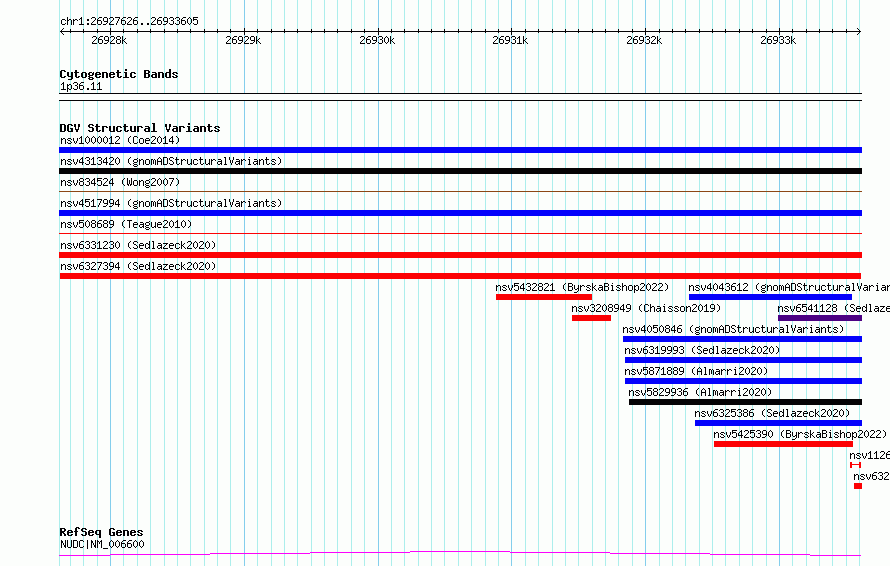This screenshot has height=566, width=890.
Task: Click the RefSeq Genes track heading
Action: click(101, 532)
